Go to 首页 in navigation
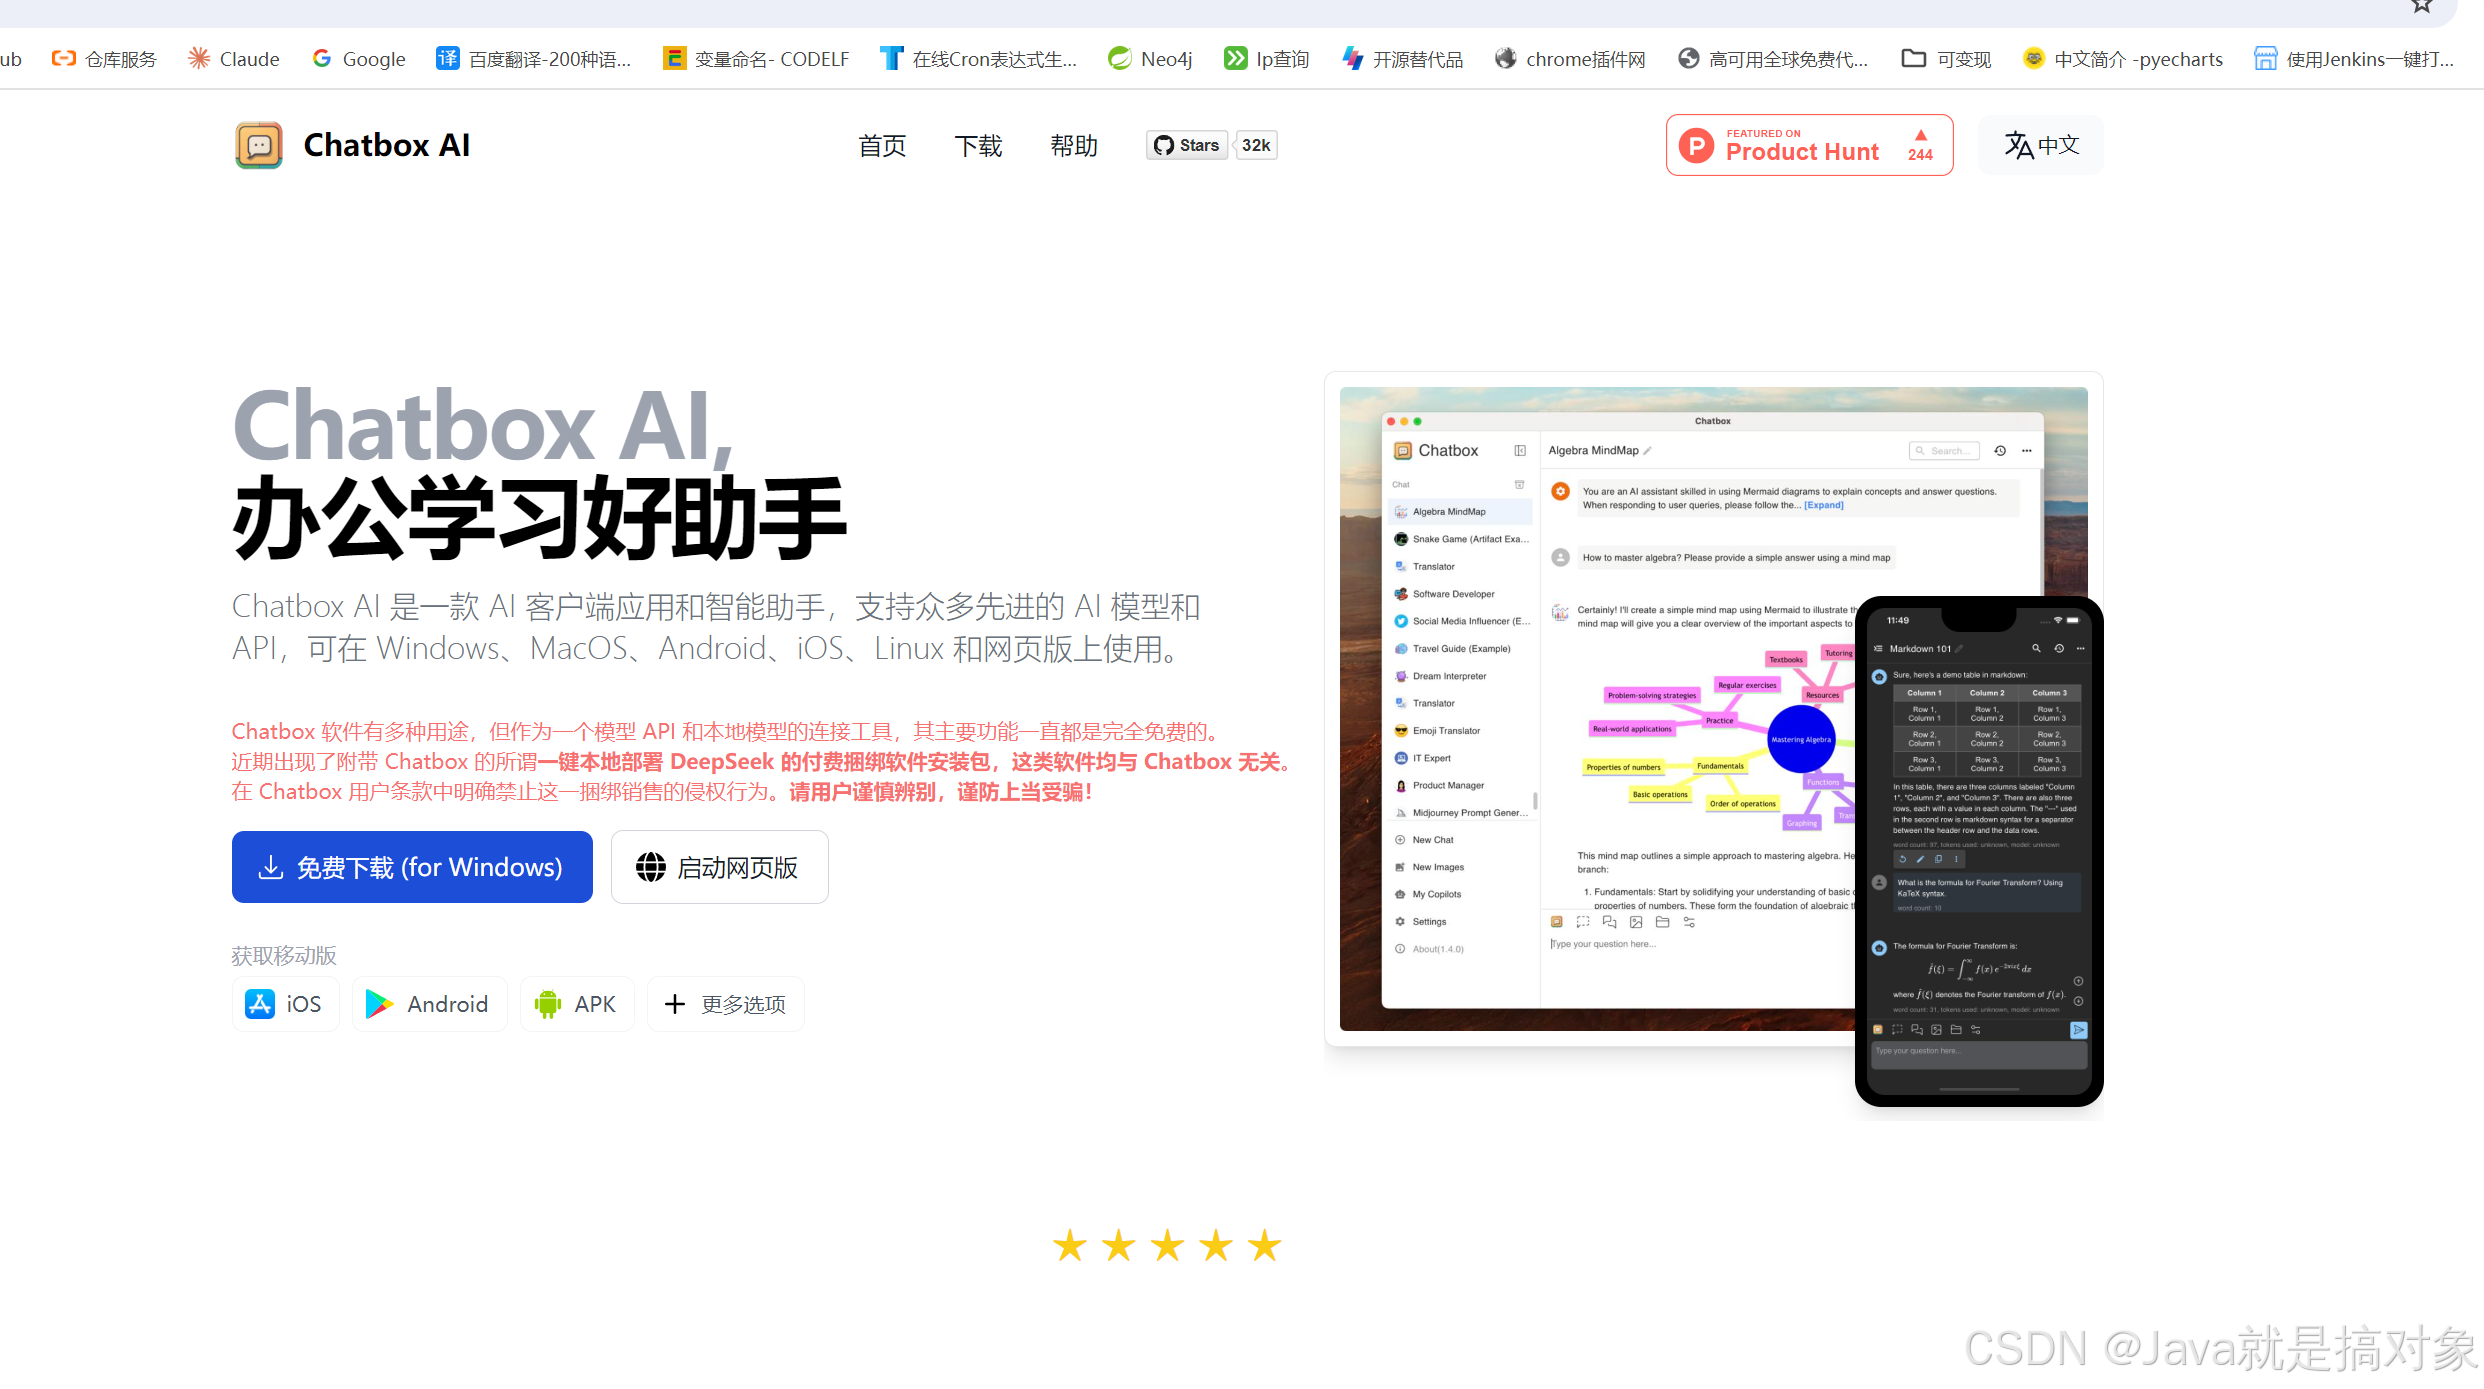Viewport: 2484px width, 1389px height. pos(882,146)
